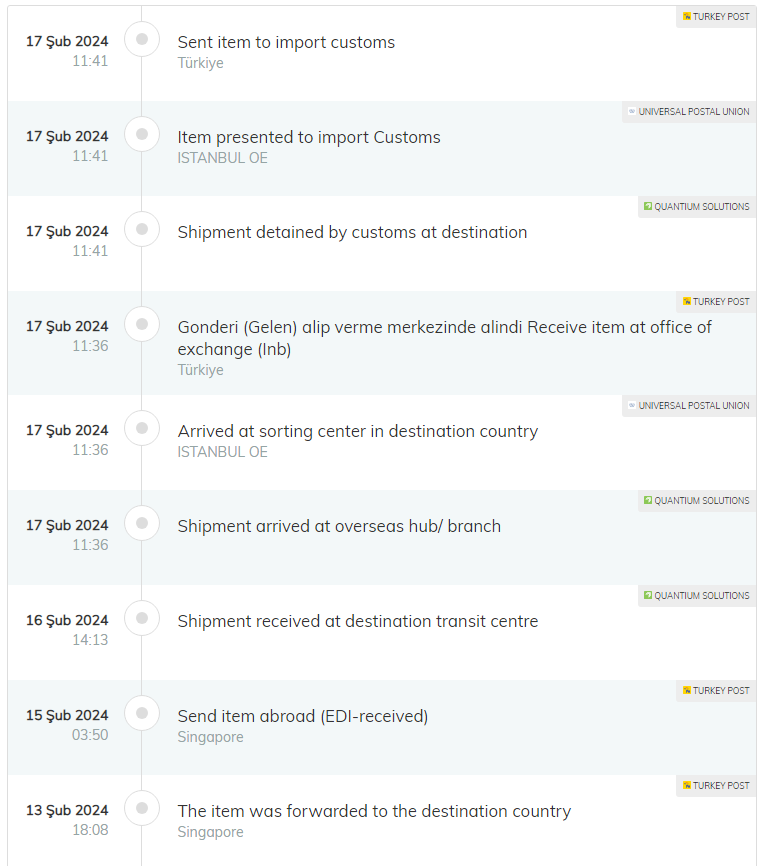Screen dimensions: 770x866
Task: Click Universal Postal Union badge on 'Arrived at sorting center'
Action: pos(689,406)
